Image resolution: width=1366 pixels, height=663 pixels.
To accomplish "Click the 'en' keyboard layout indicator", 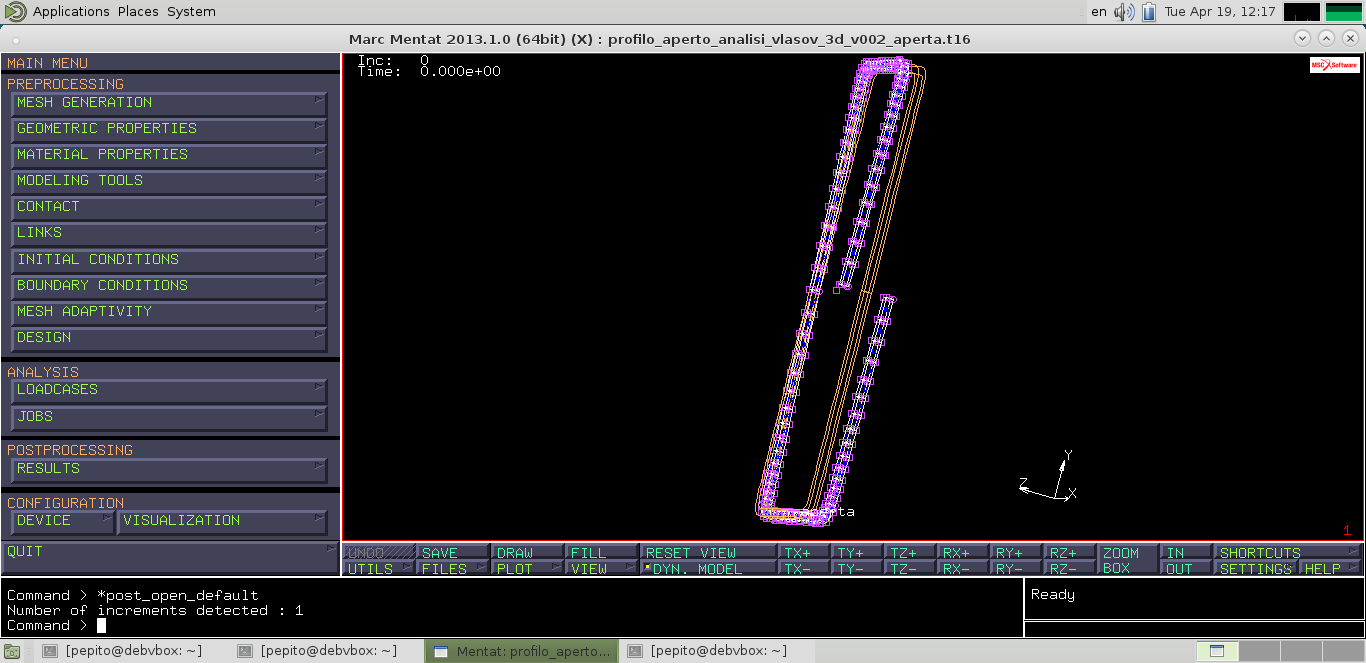I will [1099, 11].
